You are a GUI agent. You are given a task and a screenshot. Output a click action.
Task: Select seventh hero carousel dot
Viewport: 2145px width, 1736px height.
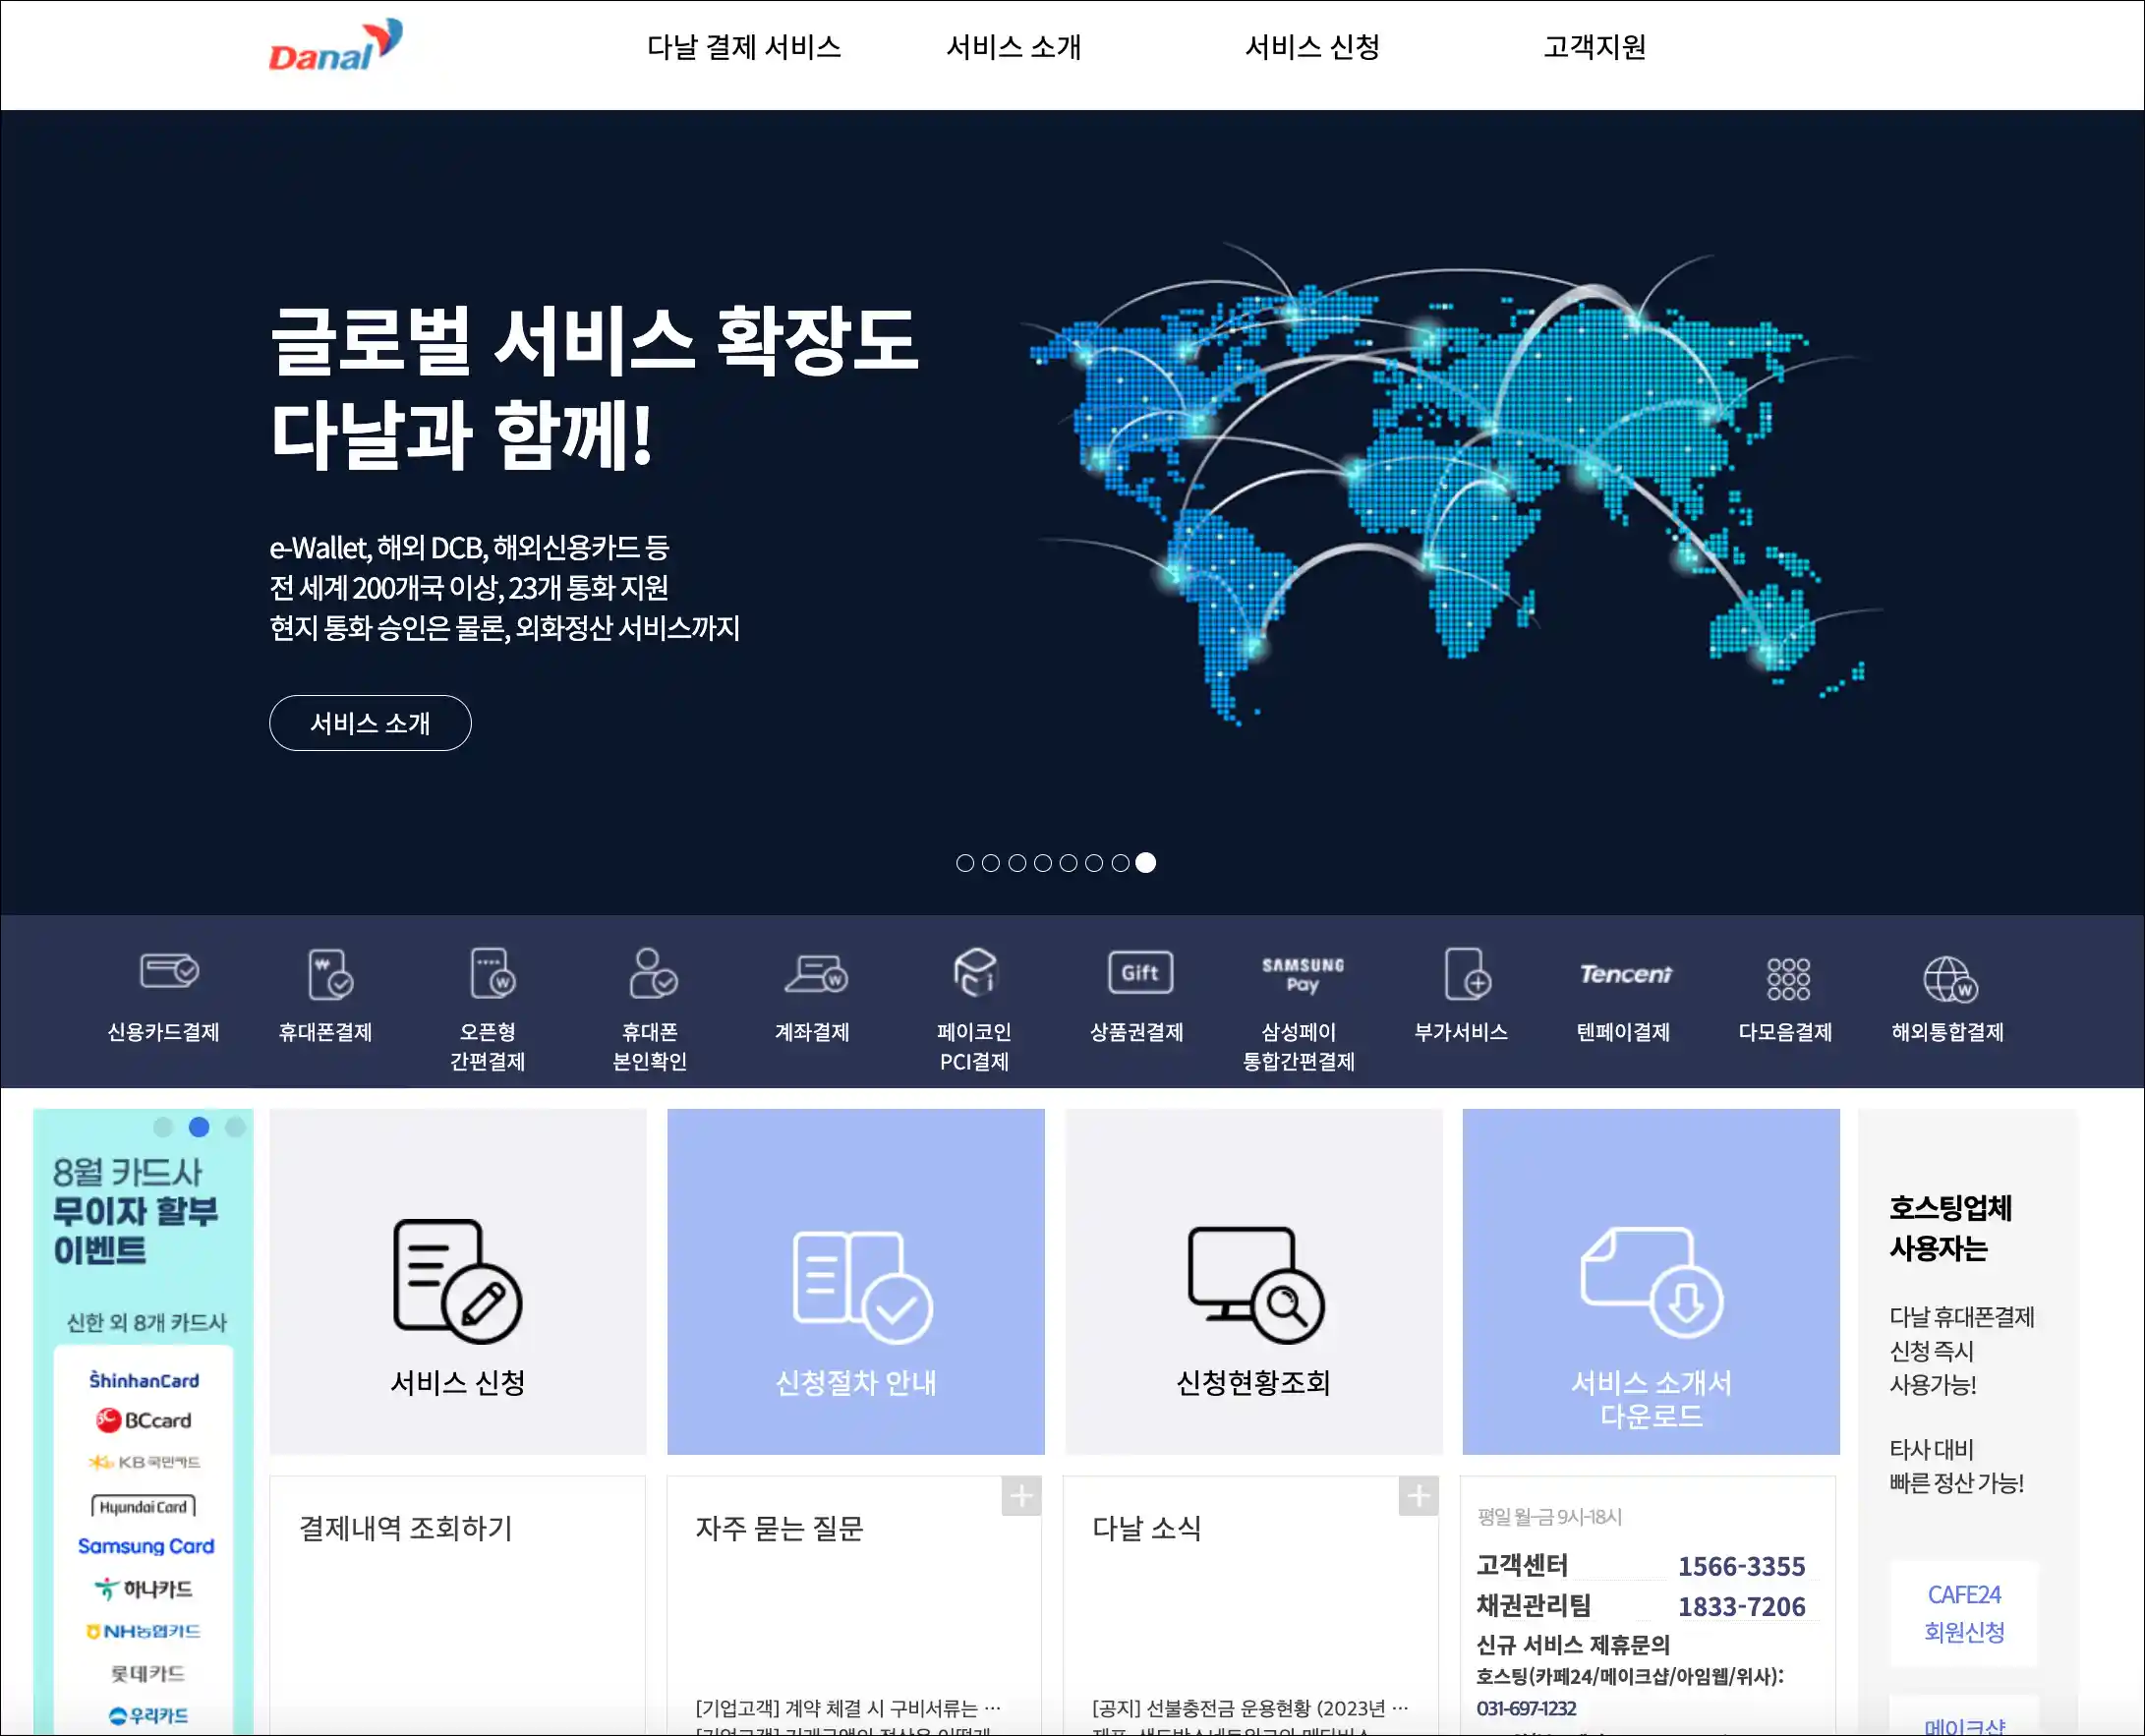1121,863
